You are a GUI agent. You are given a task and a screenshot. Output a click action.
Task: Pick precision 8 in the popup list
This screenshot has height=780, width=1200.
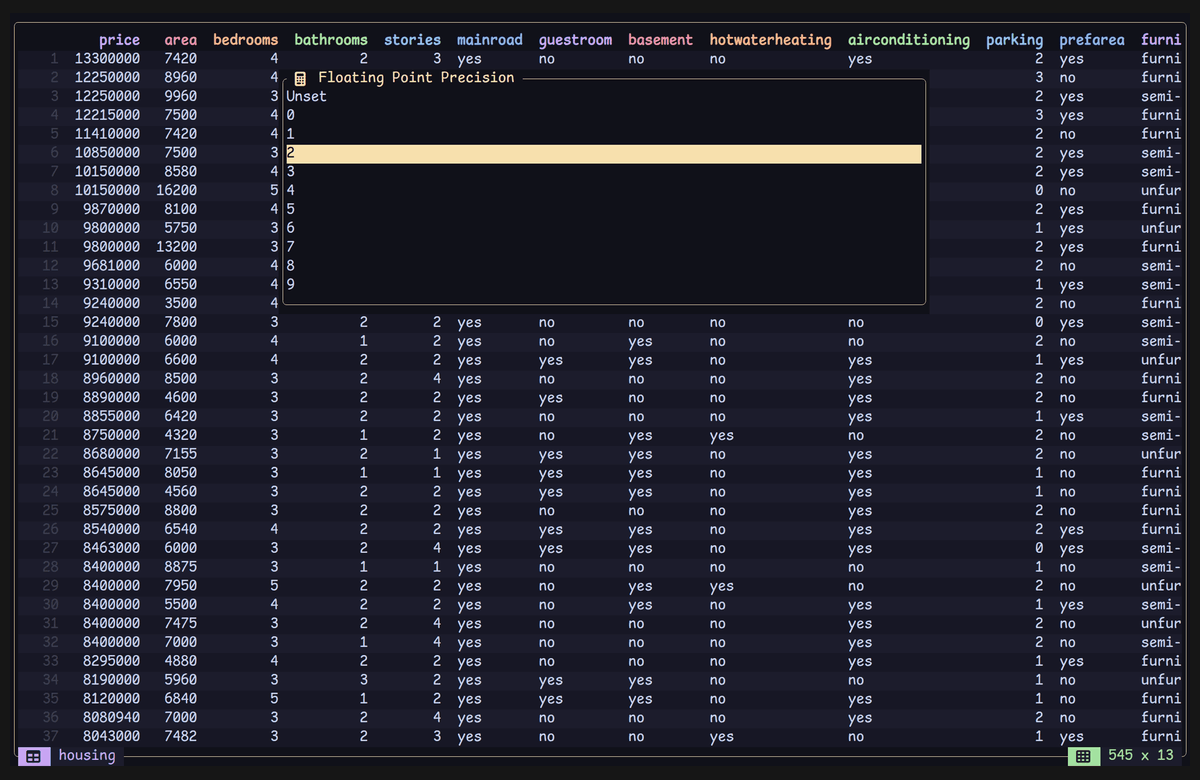(604, 266)
